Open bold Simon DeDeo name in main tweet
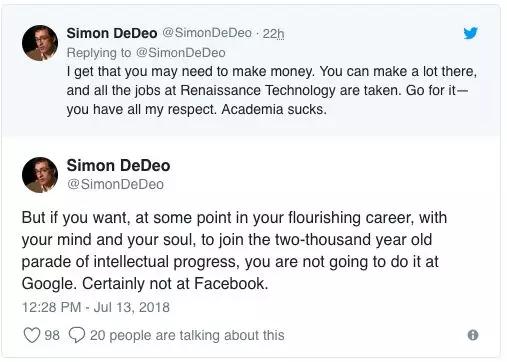 (x=118, y=165)
